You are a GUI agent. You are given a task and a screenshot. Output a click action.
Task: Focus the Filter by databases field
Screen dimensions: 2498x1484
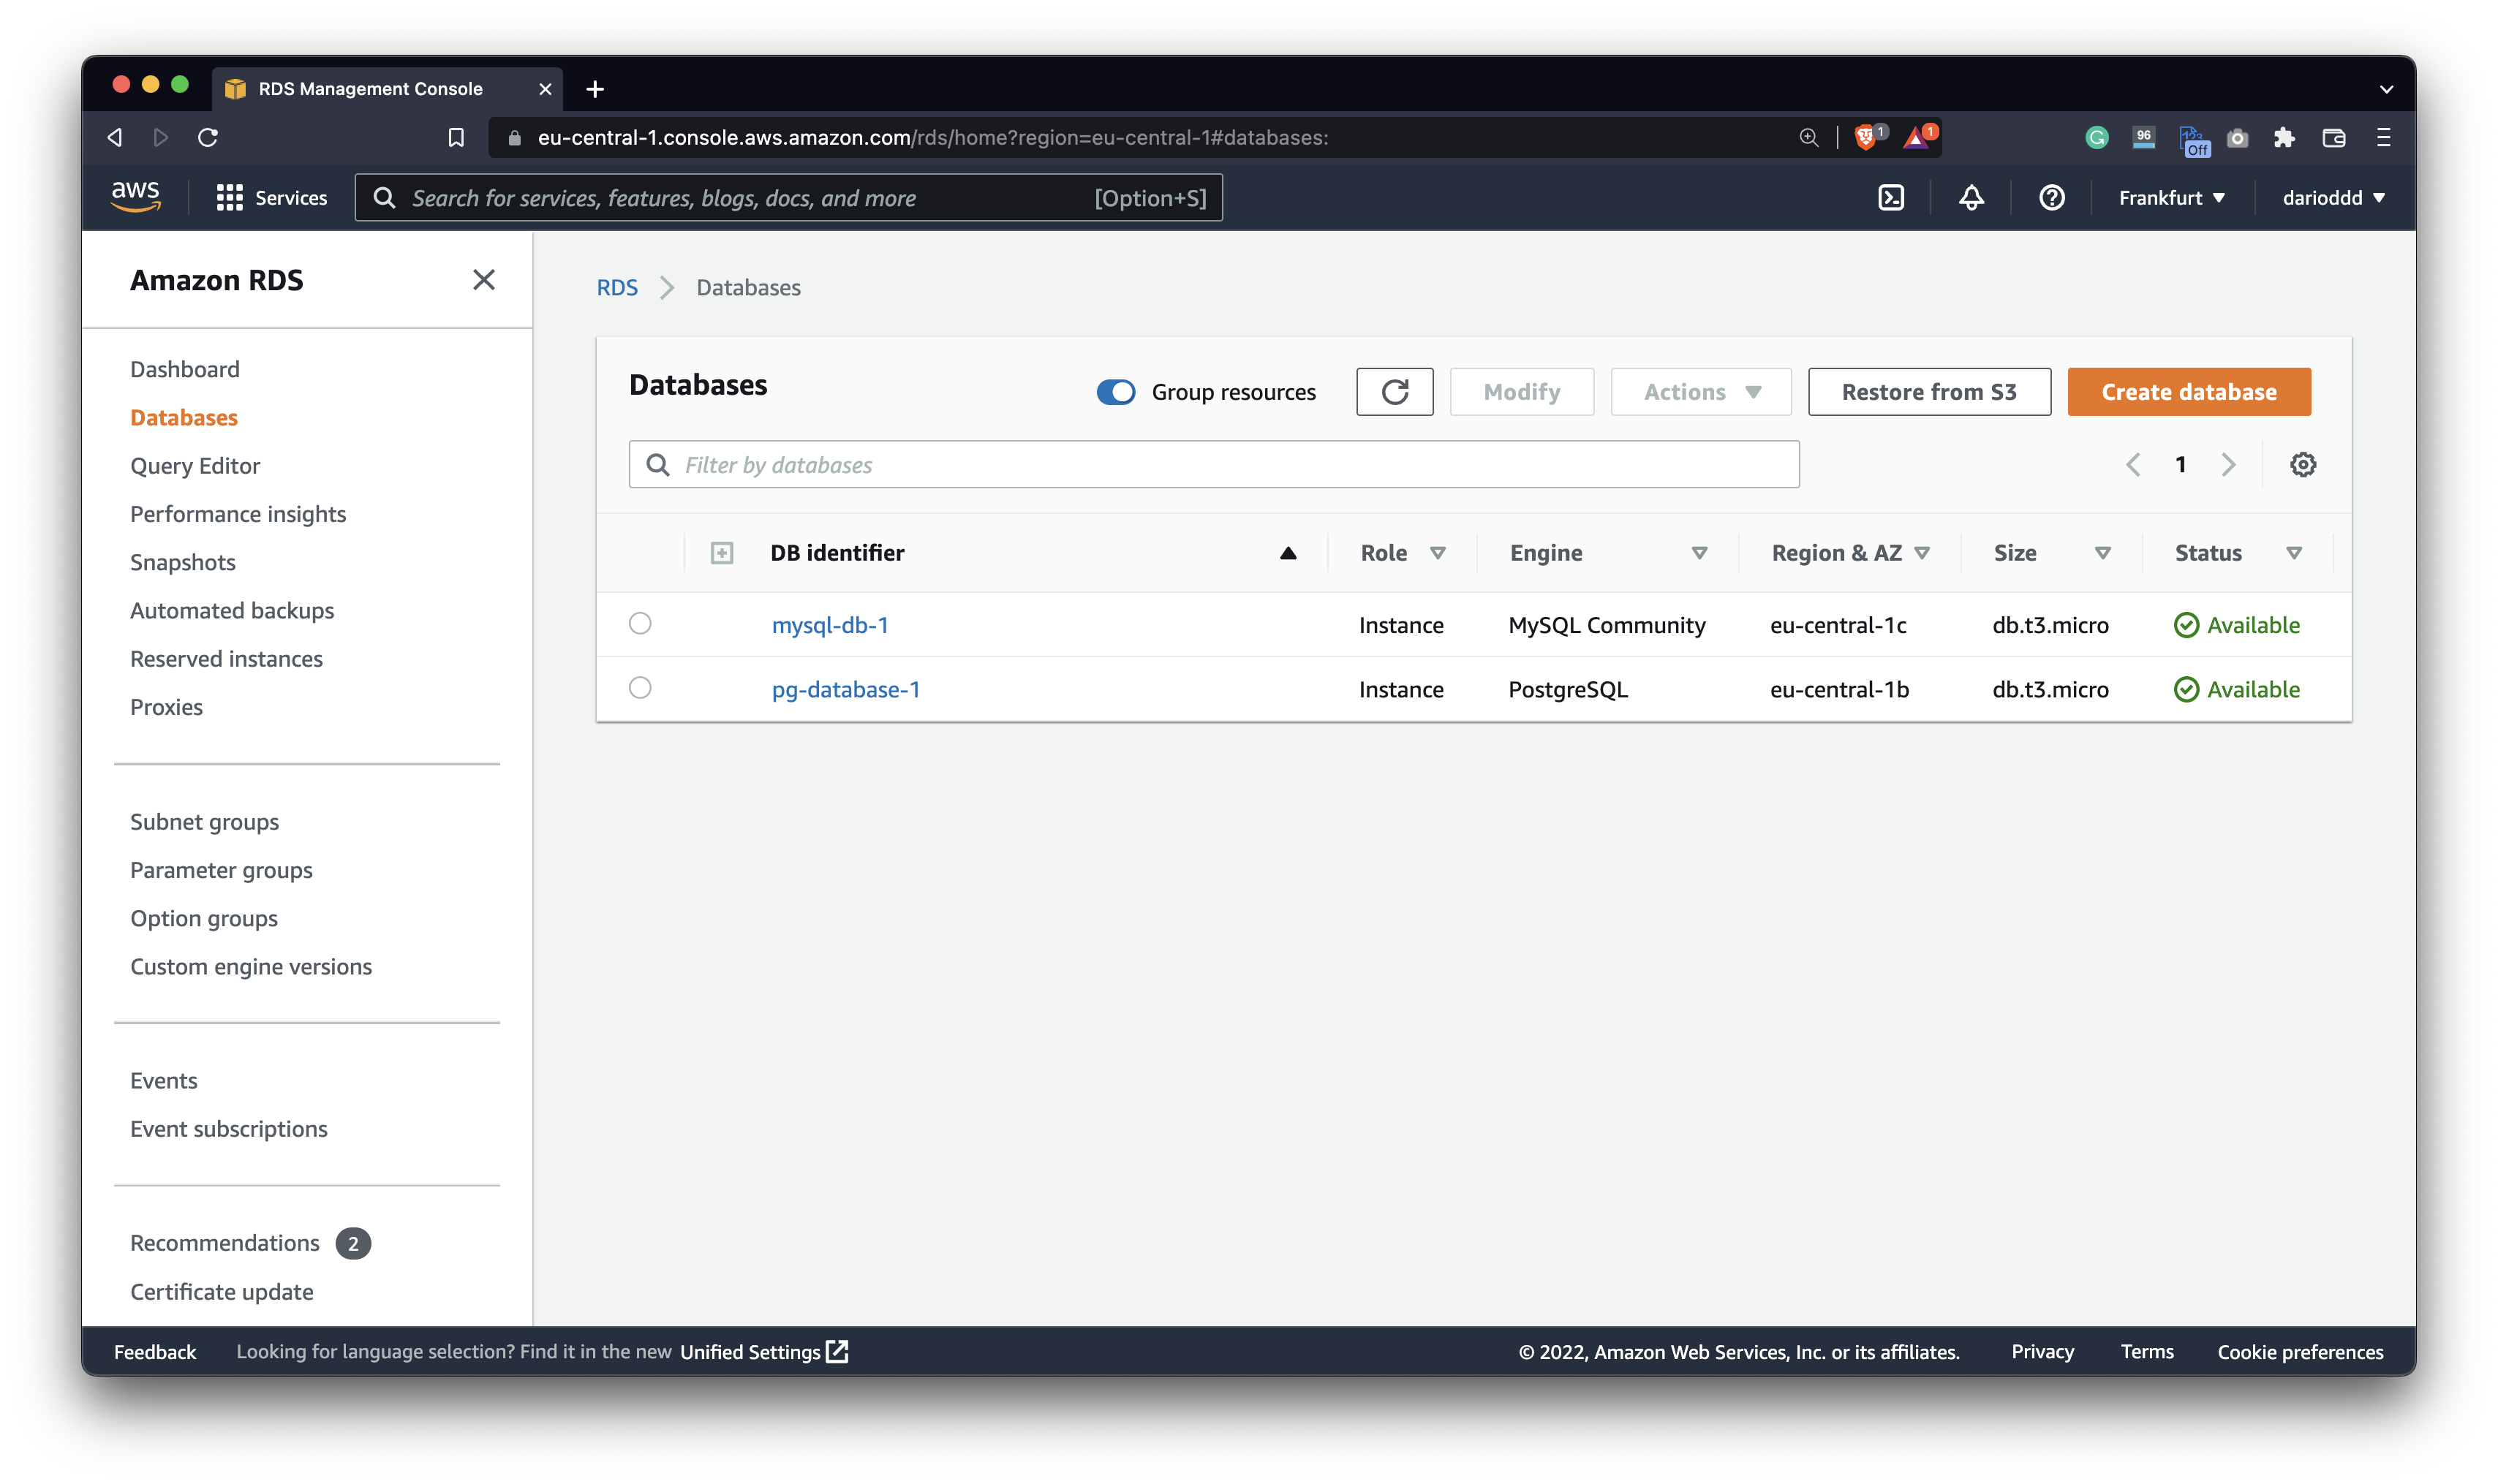[1214, 464]
